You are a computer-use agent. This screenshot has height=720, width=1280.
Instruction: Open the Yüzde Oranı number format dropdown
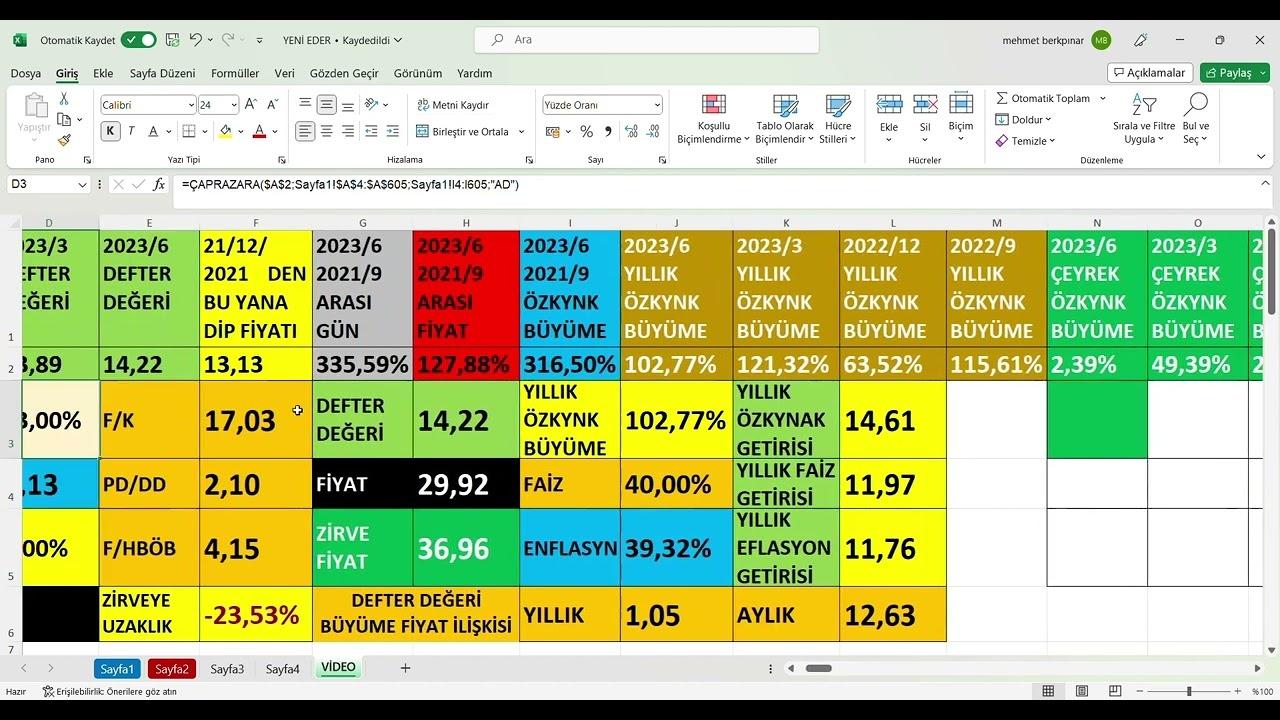pos(657,105)
